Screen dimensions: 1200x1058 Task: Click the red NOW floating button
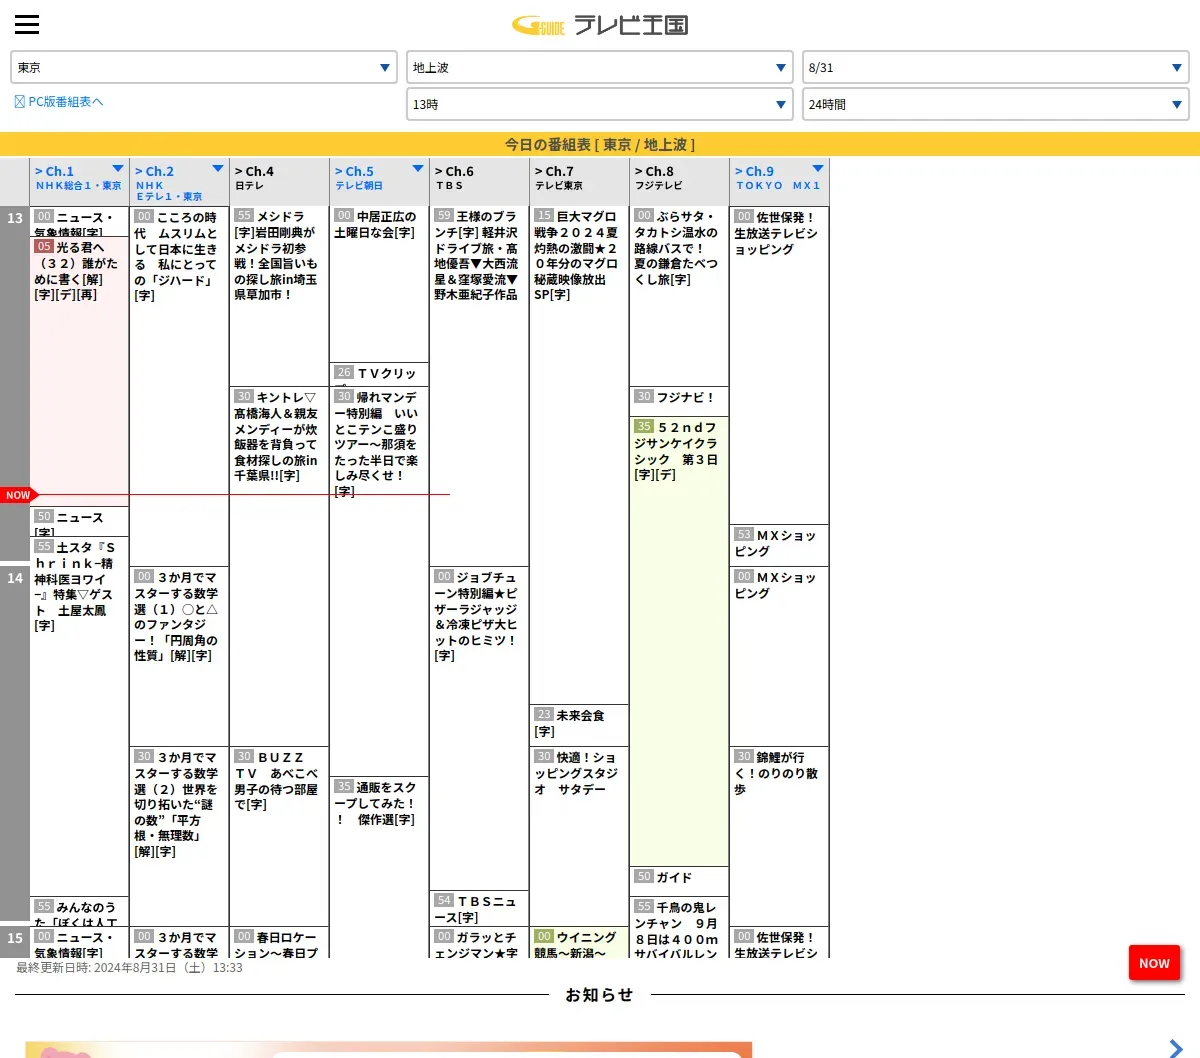[1154, 963]
